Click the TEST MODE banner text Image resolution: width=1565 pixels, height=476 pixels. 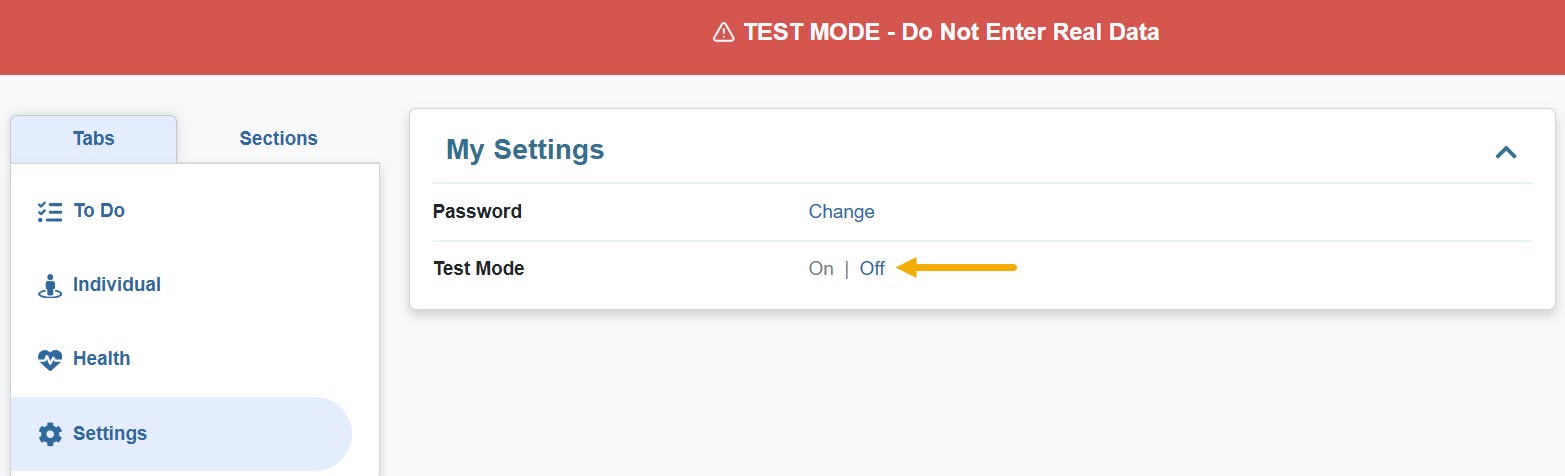[x=951, y=32]
